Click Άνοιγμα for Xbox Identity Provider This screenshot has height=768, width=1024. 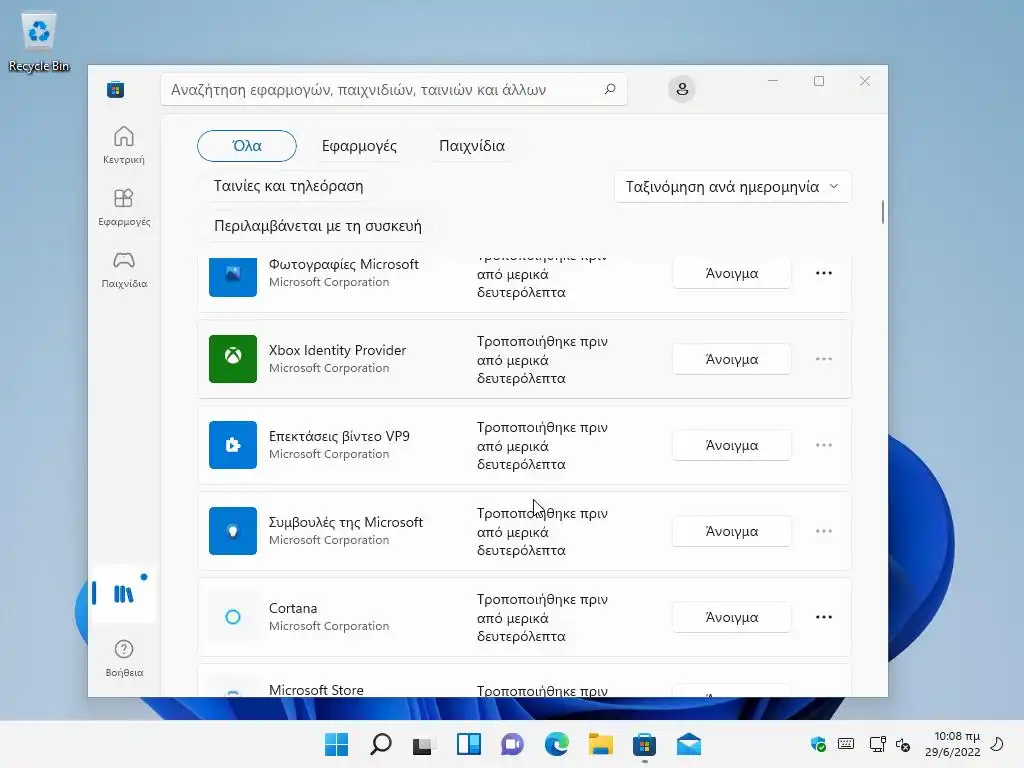pos(731,359)
